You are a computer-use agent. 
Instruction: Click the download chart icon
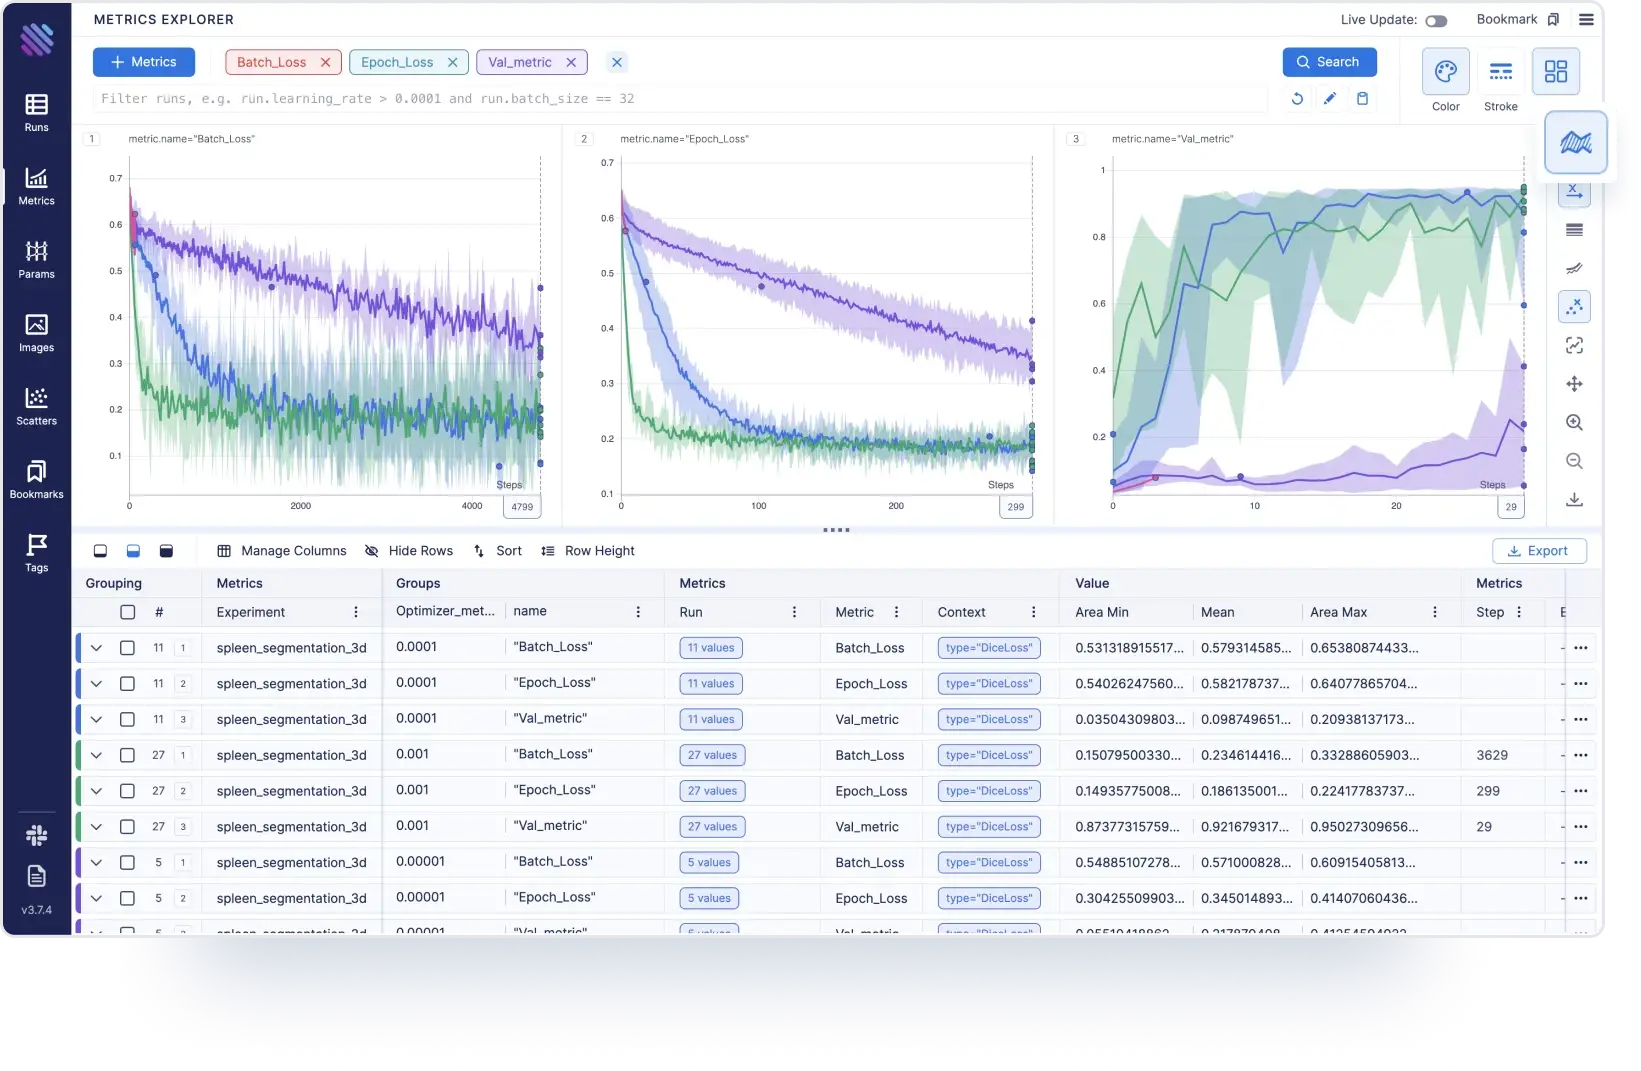pos(1574,499)
